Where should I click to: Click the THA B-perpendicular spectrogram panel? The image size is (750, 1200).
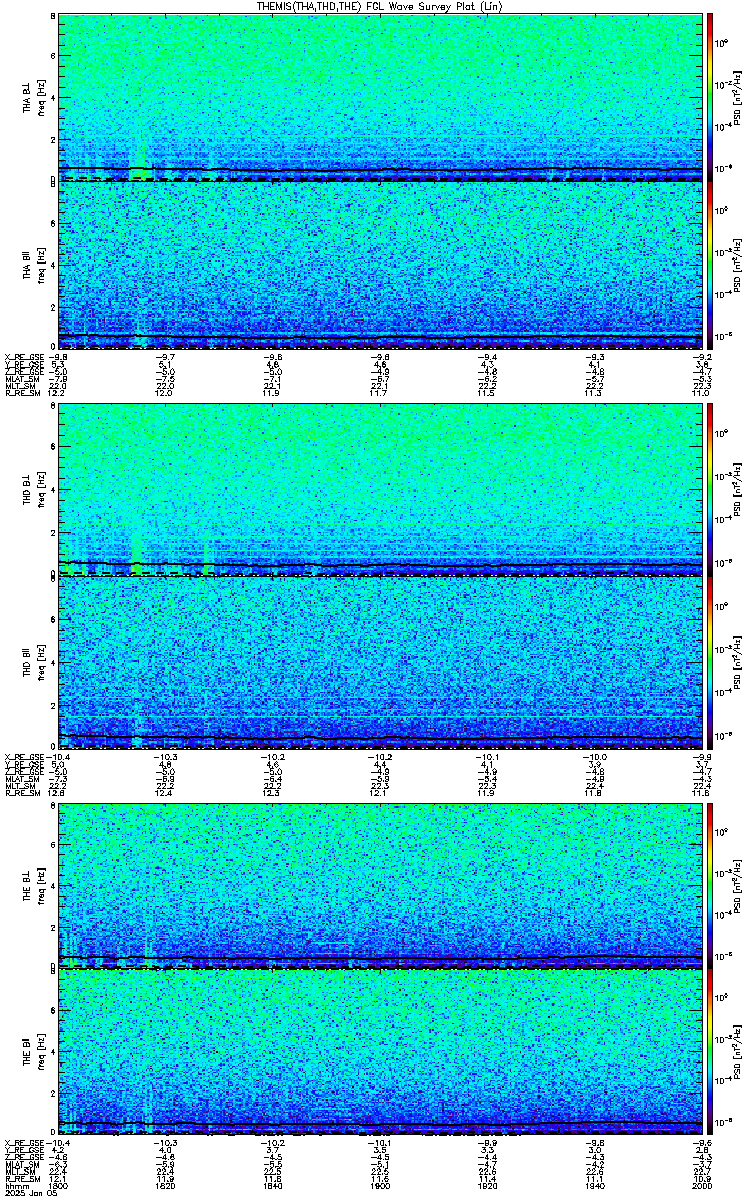[381, 97]
